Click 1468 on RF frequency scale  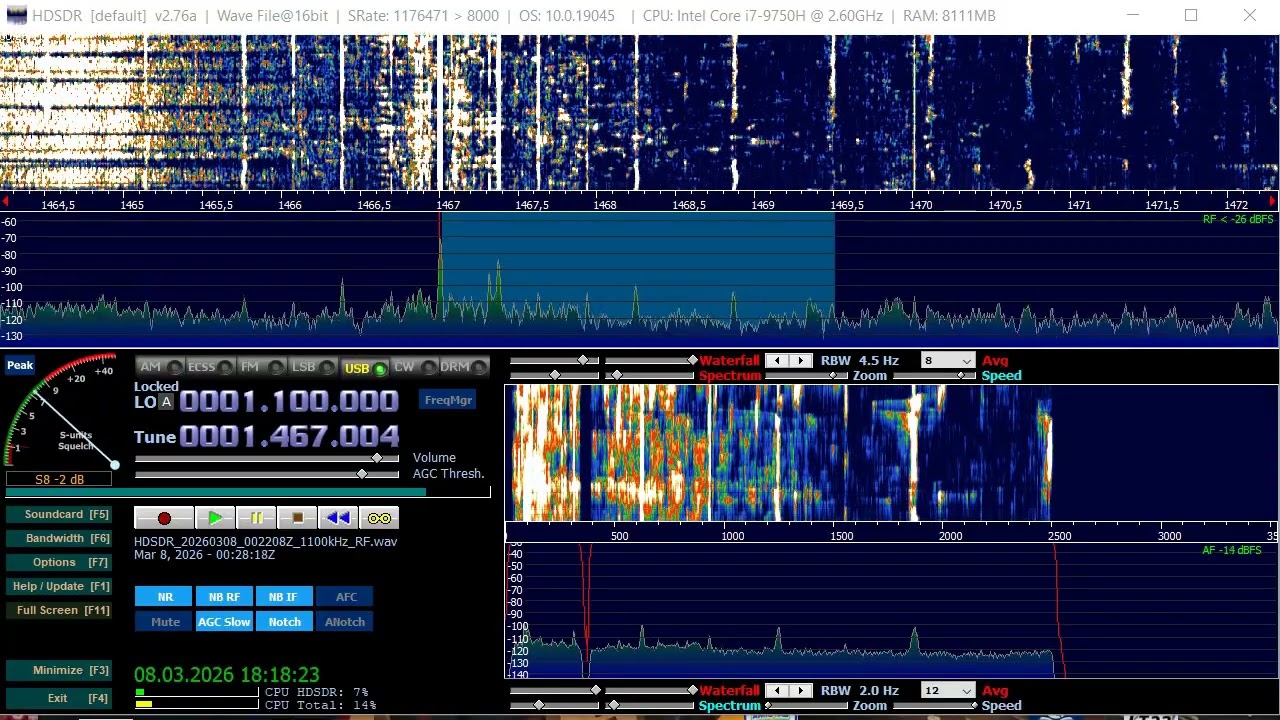(605, 205)
